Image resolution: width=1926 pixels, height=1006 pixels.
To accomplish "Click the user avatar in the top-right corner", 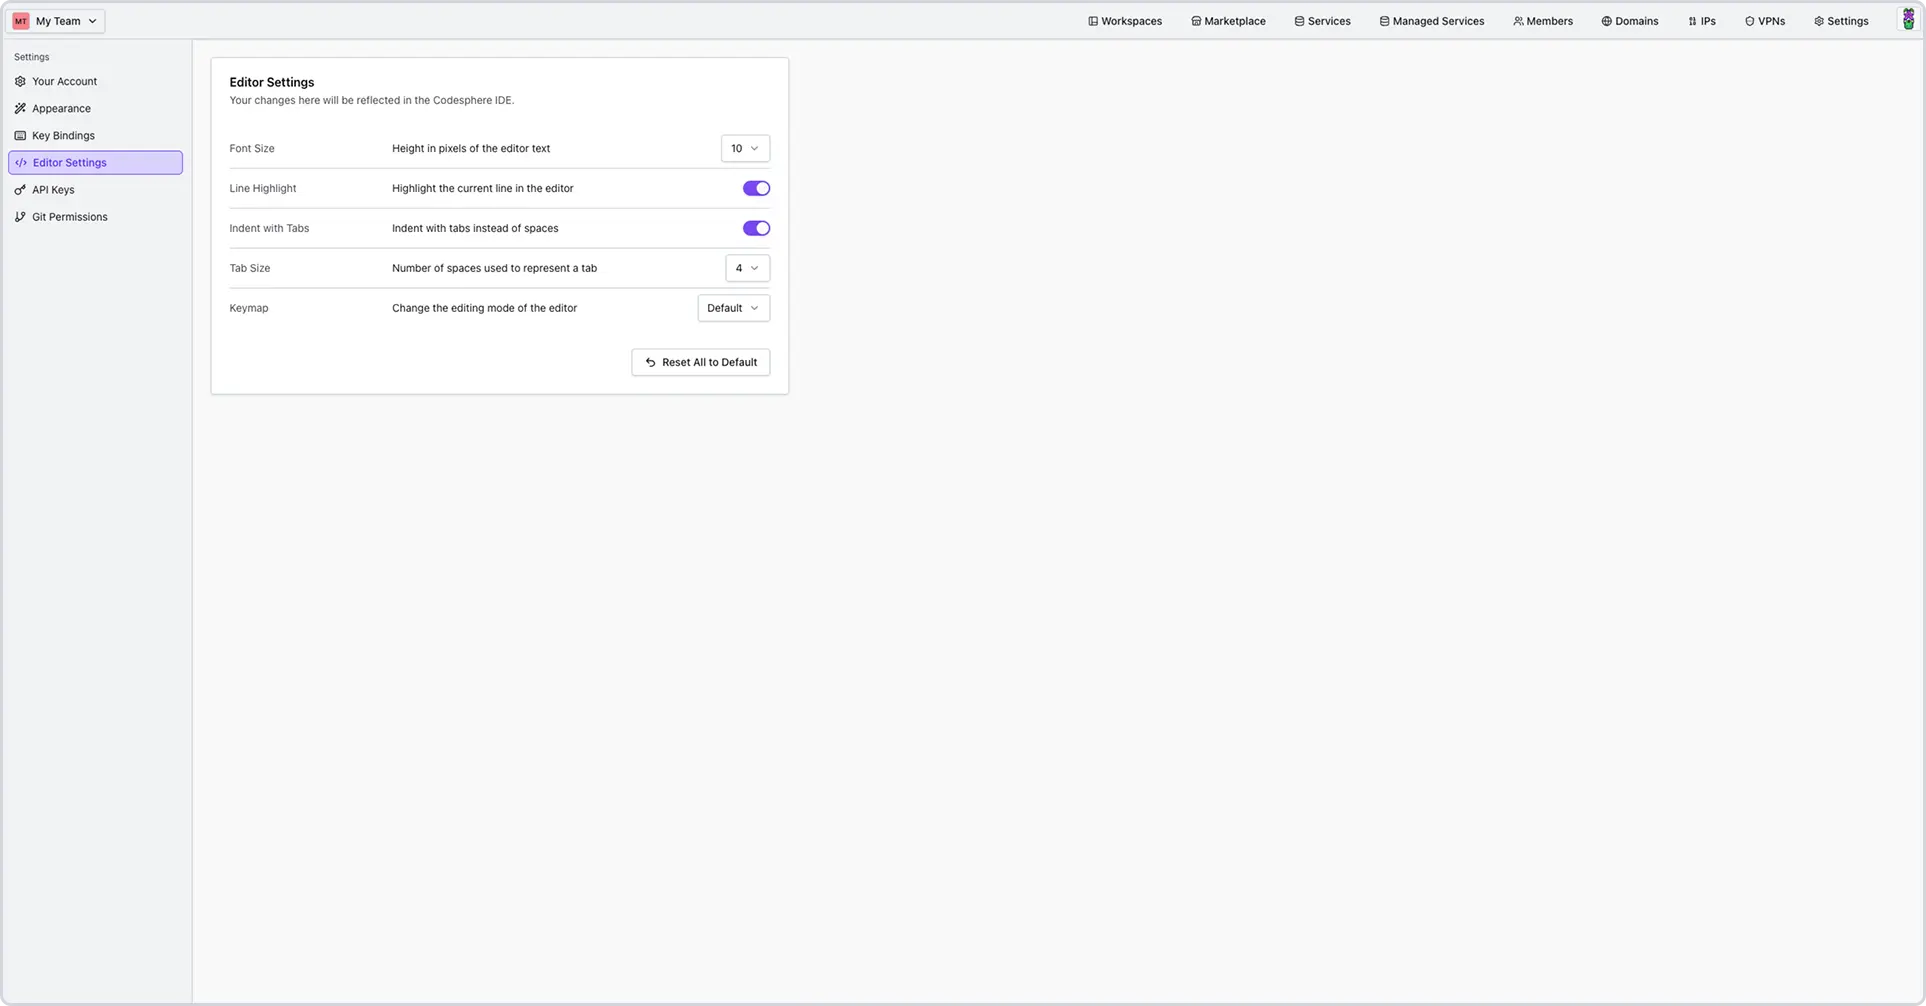I will tap(1908, 19).
